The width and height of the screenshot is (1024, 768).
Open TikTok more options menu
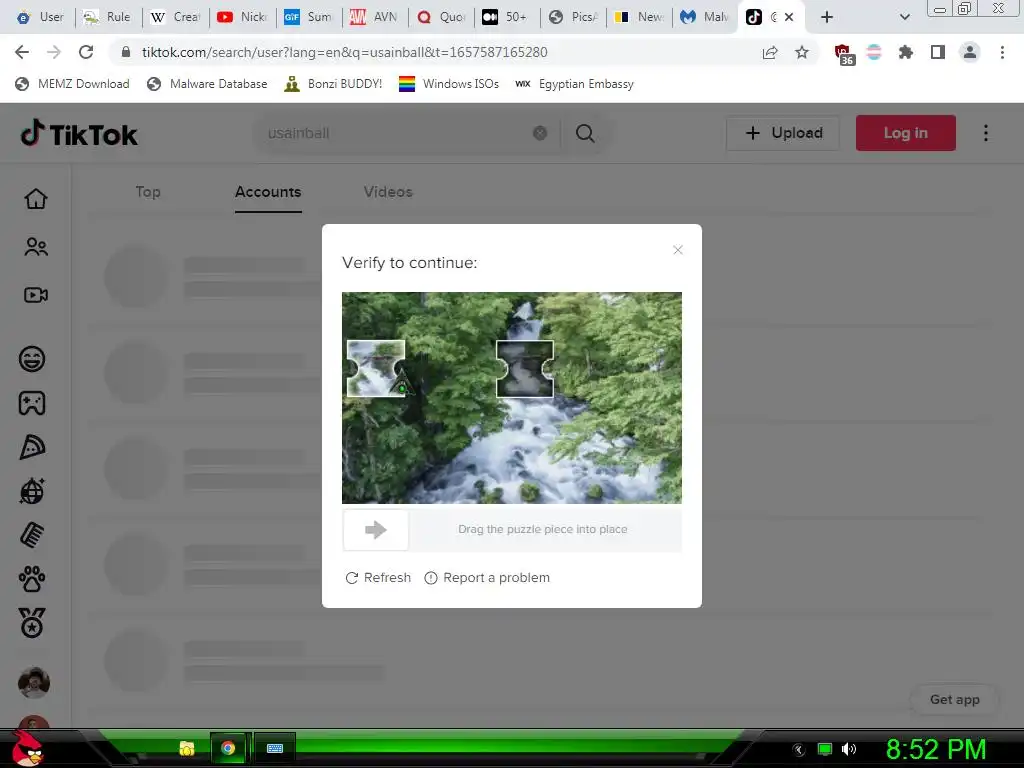986,133
